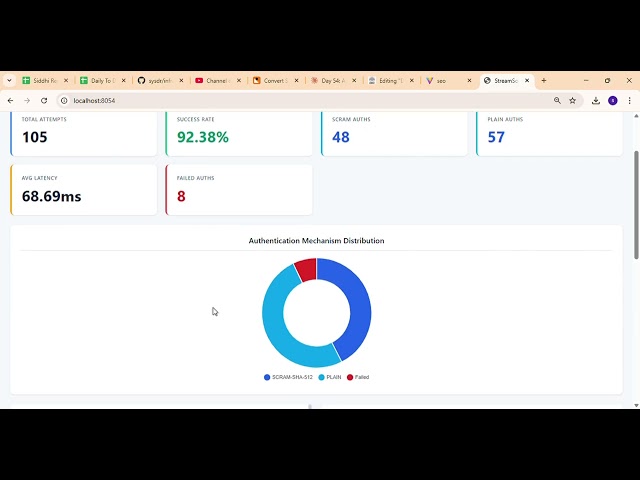Close the StreamSo tab
Screen dimensions: 640x480
coord(527,81)
